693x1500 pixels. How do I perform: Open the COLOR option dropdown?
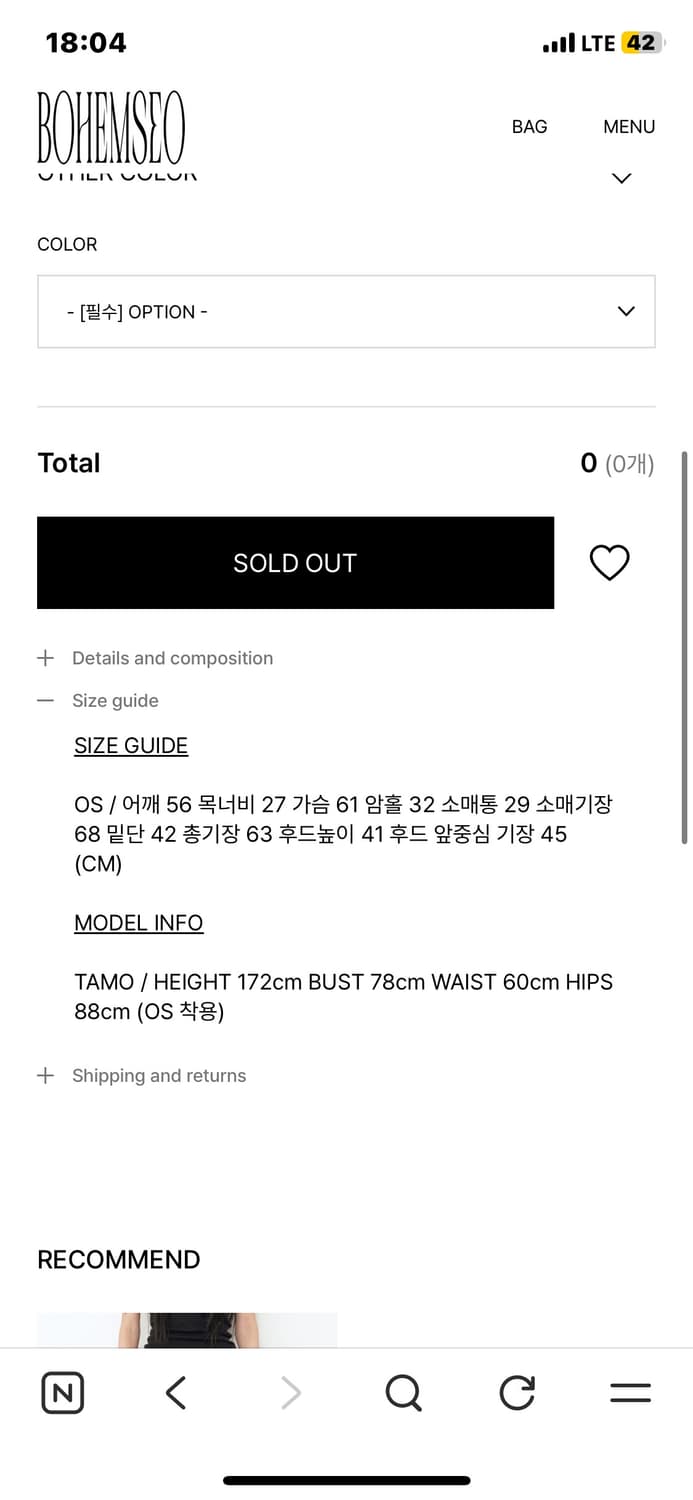click(x=346, y=311)
